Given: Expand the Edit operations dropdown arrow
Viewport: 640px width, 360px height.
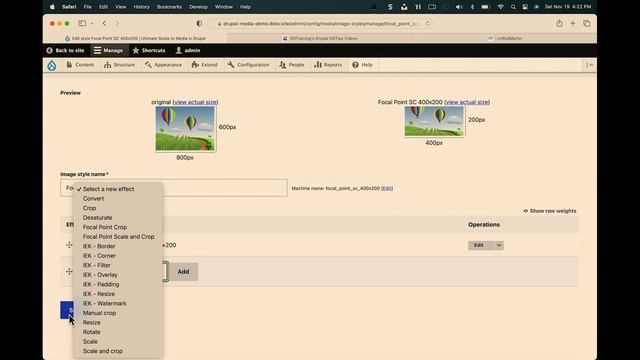Looking at the screenshot, I should click(499, 245).
